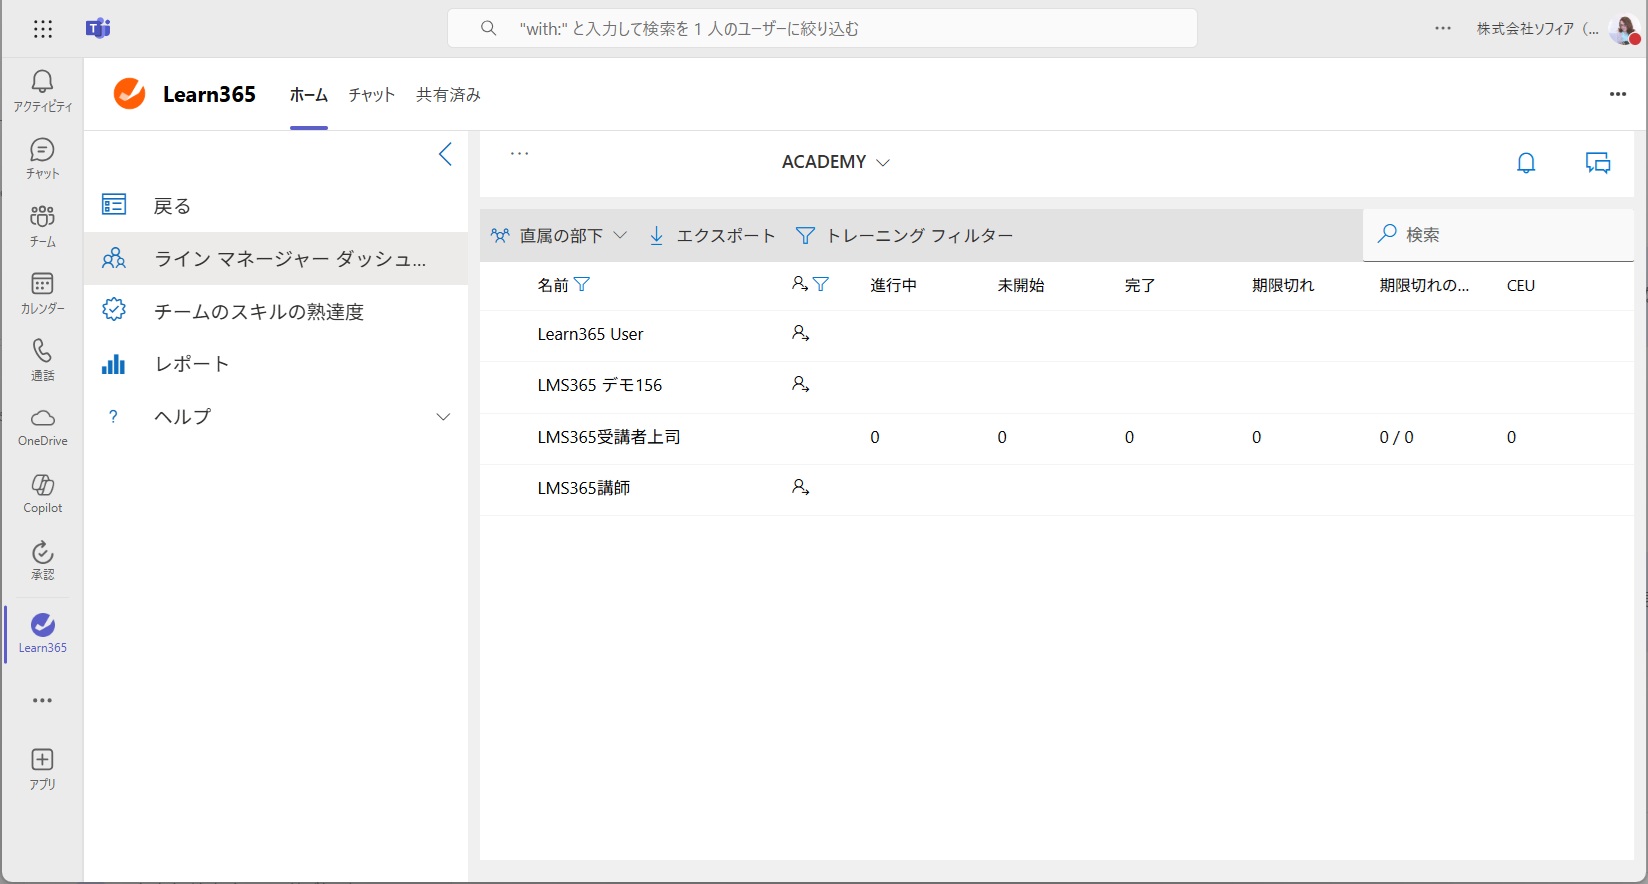This screenshot has width=1648, height=884.
Task: Sort by the 進行中 column header
Action: point(893,285)
